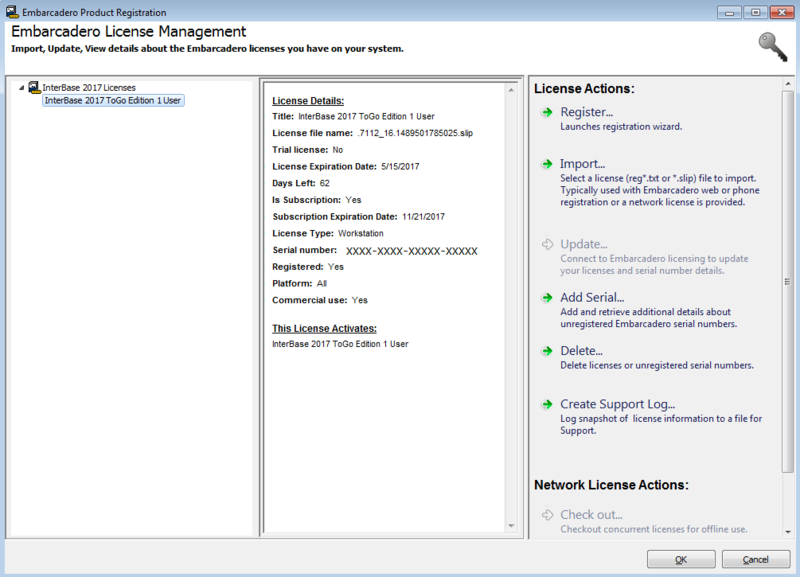This screenshot has height=577, width=800.
Task: Launch the Register... wizard link
Action: pyautogui.click(x=587, y=112)
